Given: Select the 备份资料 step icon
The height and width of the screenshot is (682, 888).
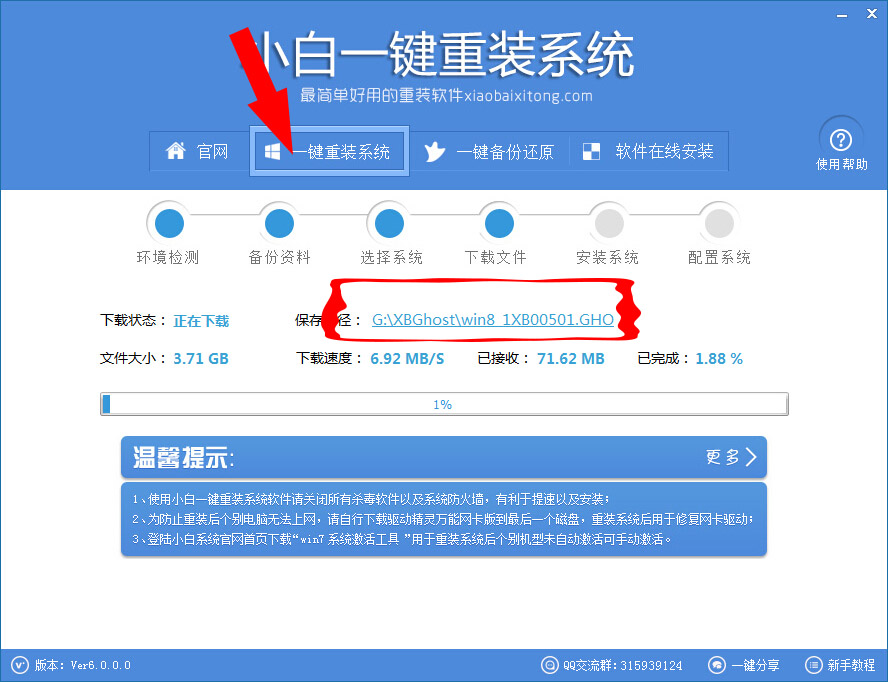Looking at the screenshot, I should [x=278, y=223].
